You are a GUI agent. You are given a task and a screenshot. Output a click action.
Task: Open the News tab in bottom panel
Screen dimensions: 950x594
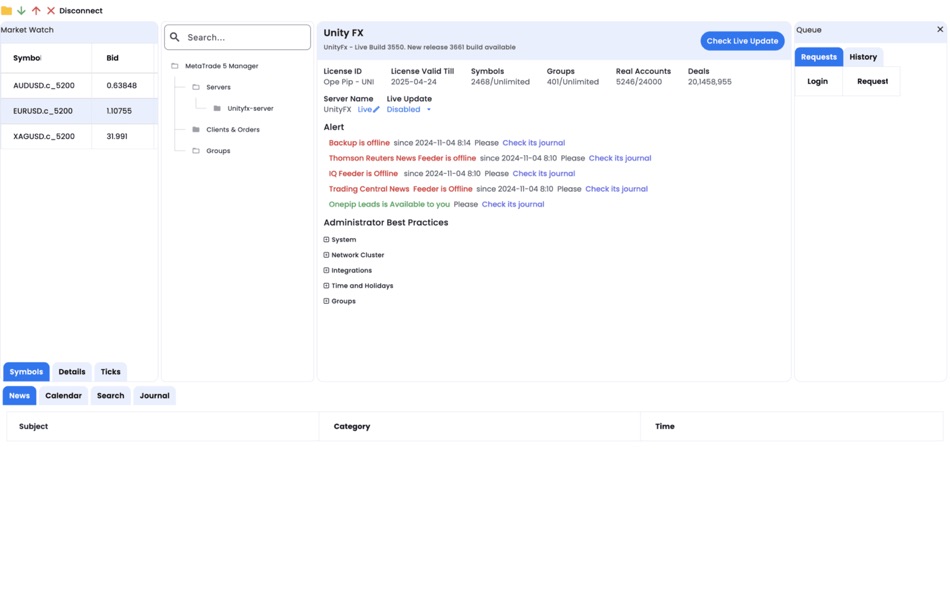pos(19,396)
